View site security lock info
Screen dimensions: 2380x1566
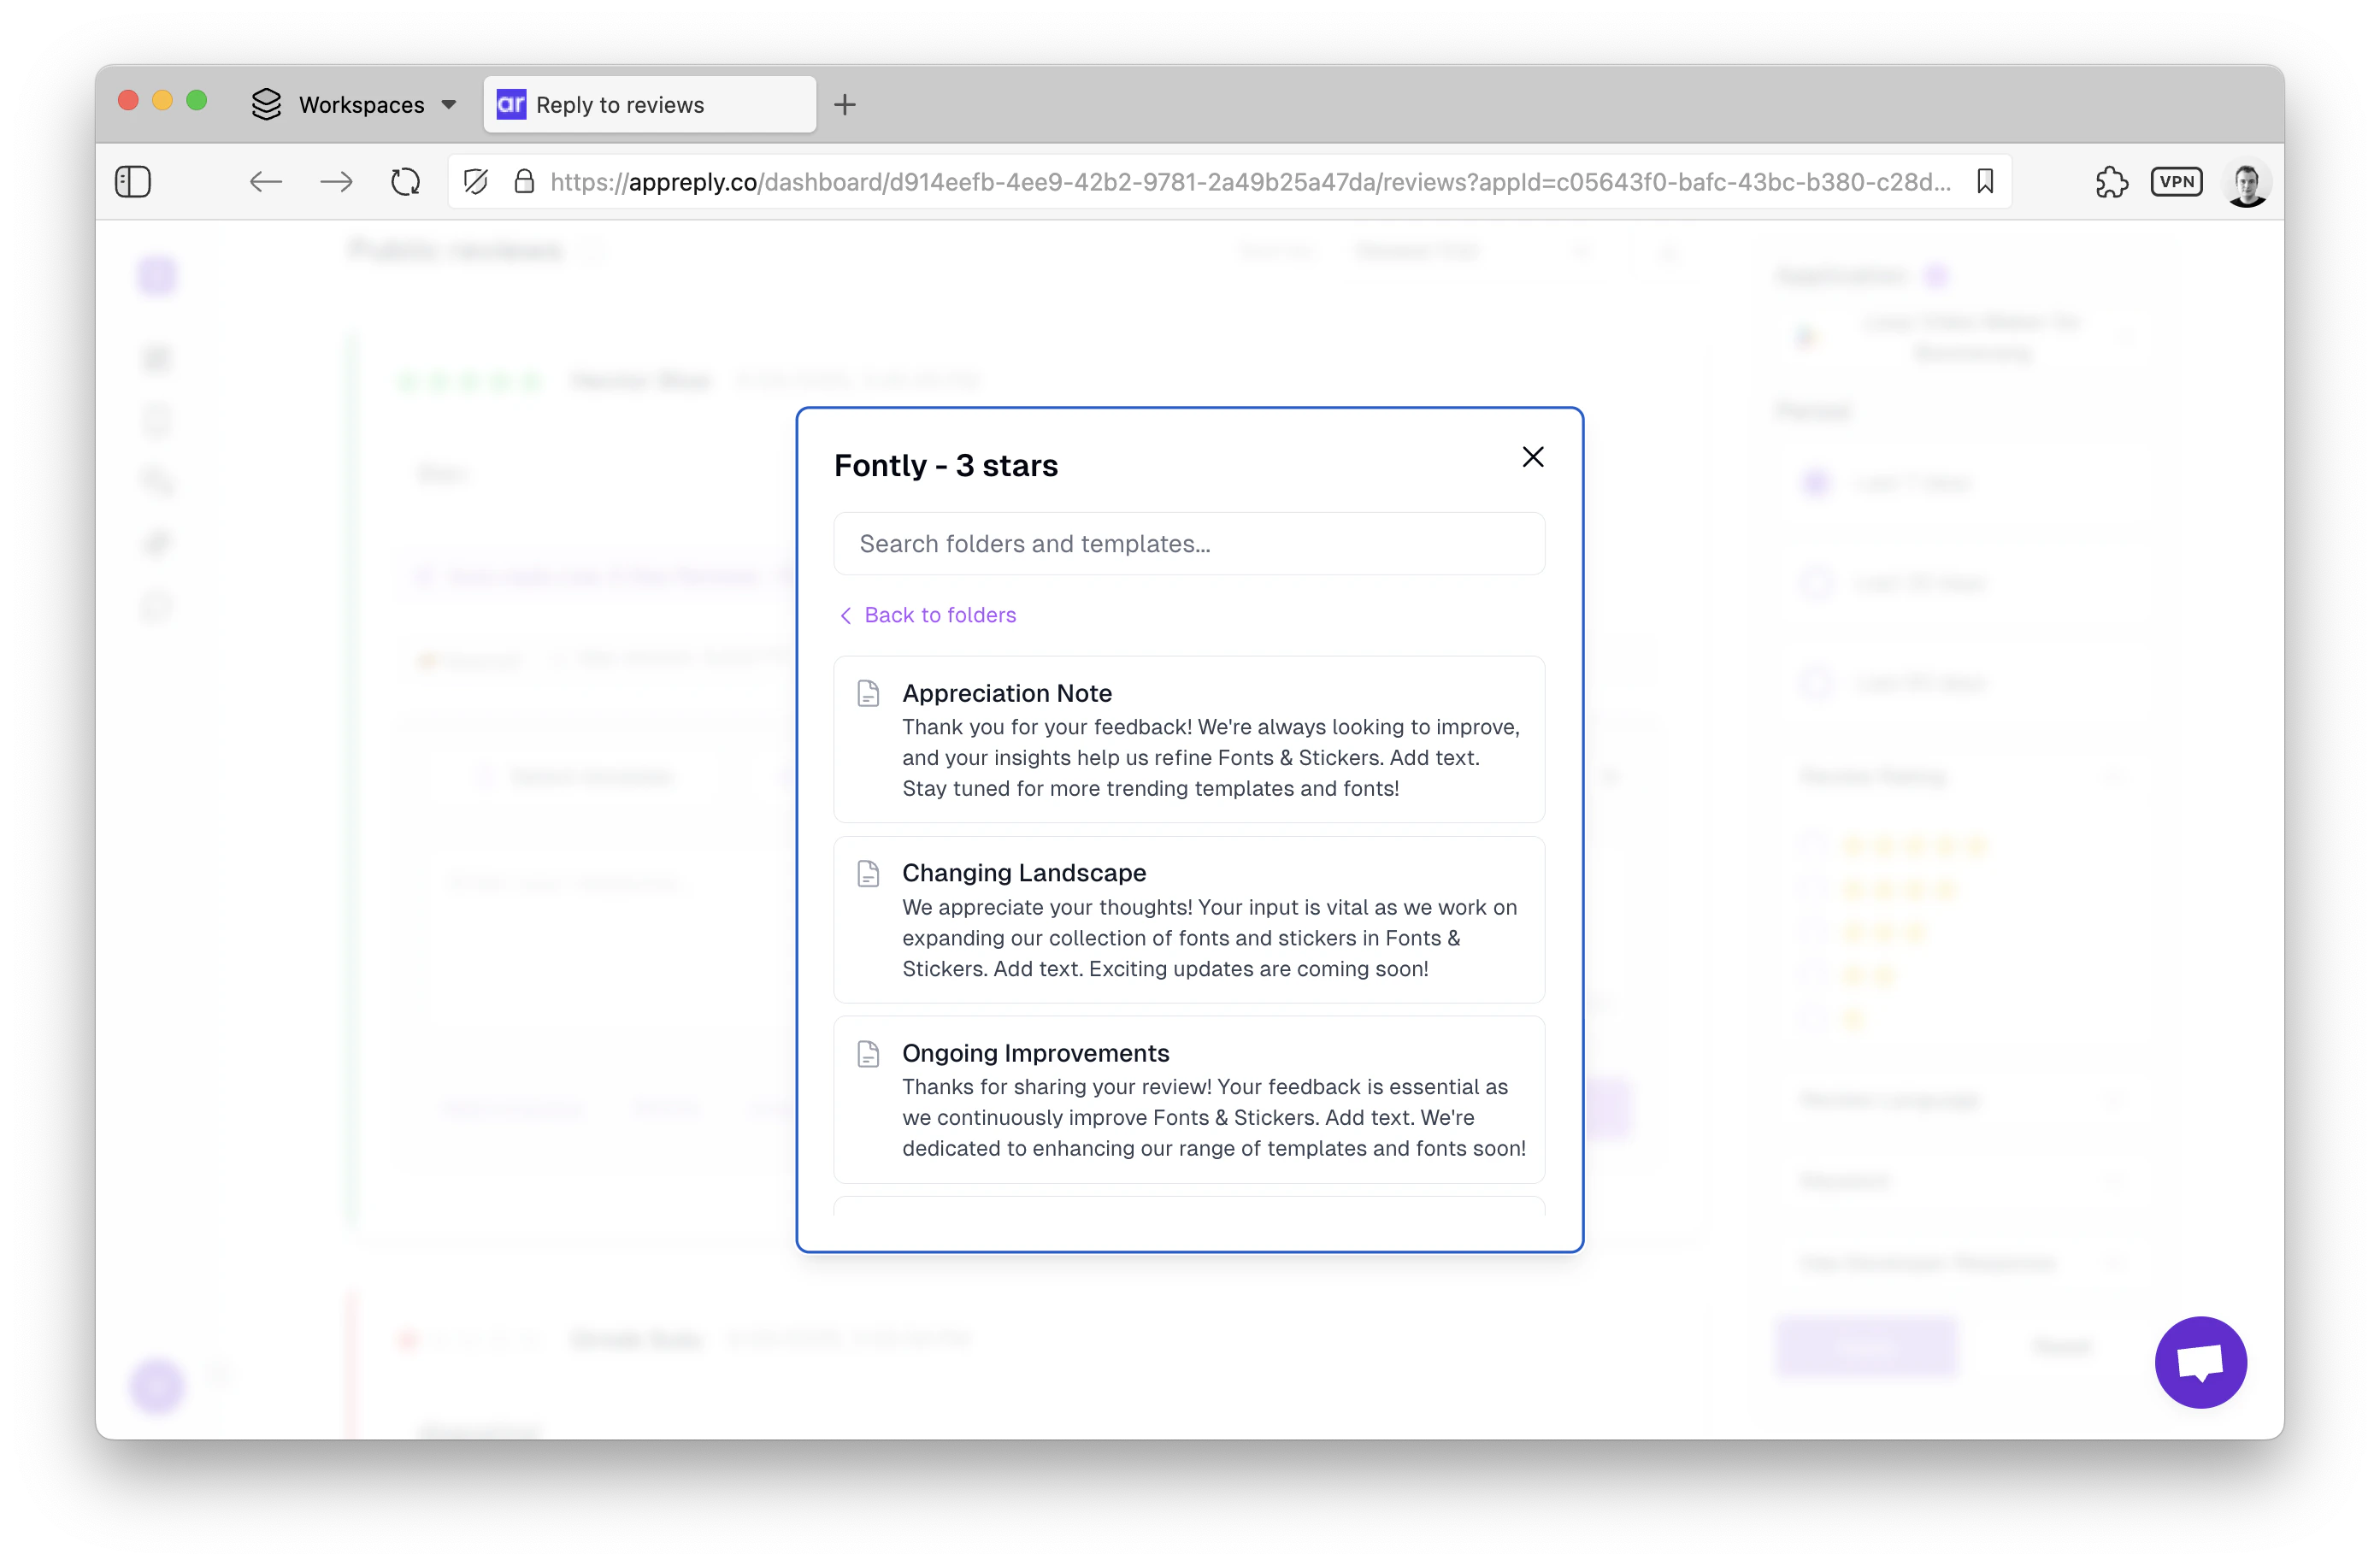[x=524, y=181]
